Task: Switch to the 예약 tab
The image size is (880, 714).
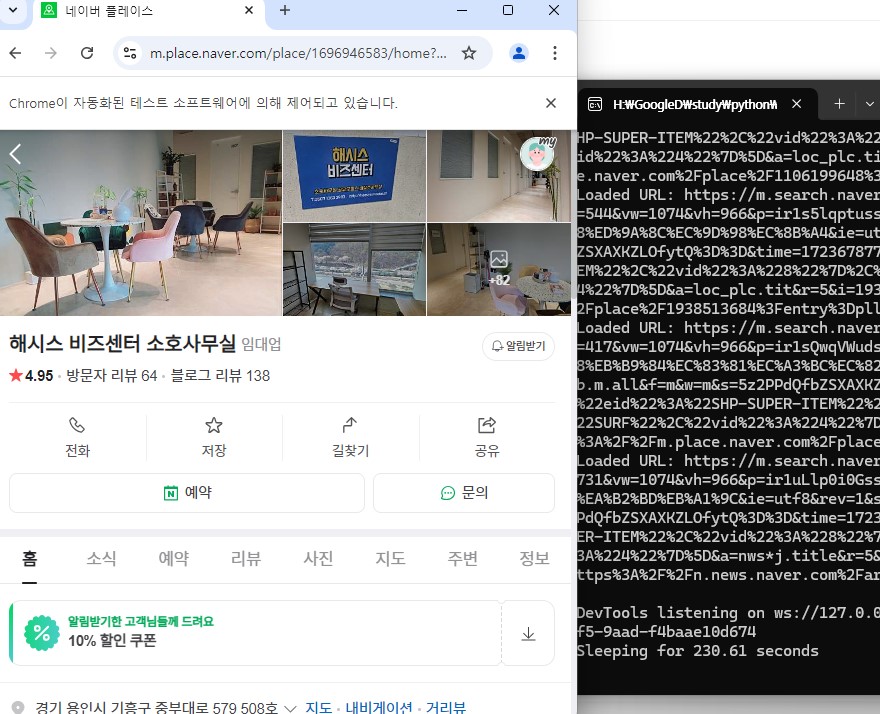Action: 174,558
